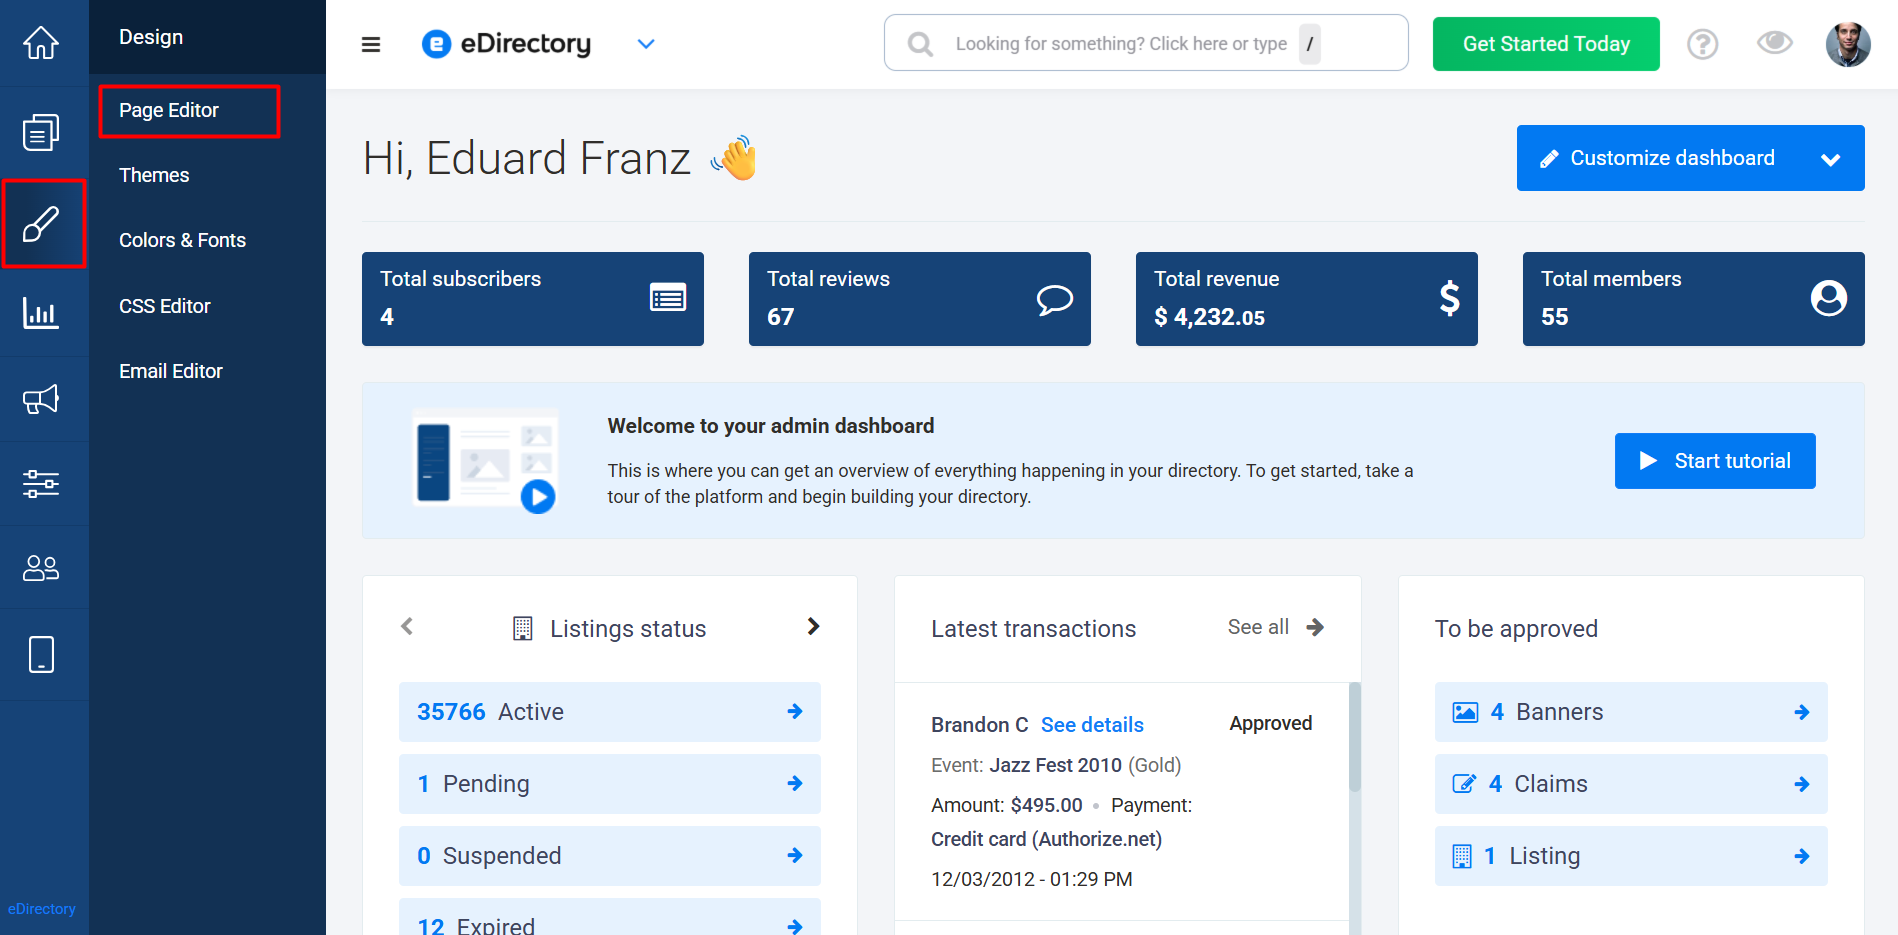Click Get Started Today button
The width and height of the screenshot is (1898, 935).
(x=1546, y=44)
